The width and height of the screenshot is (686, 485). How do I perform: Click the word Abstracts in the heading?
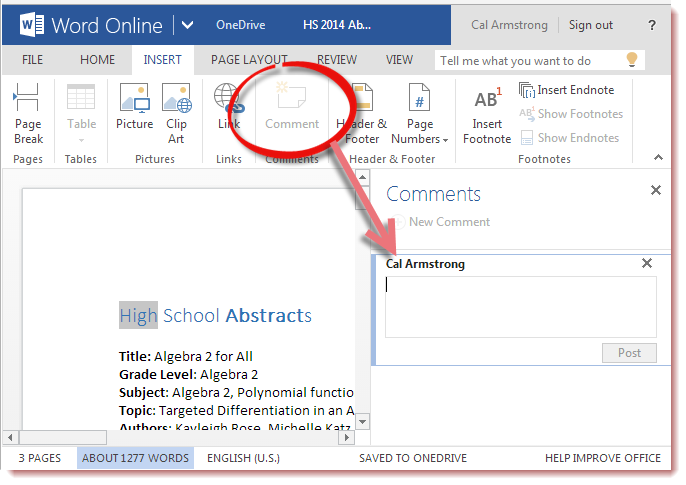pyautogui.click(x=269, y=315)
